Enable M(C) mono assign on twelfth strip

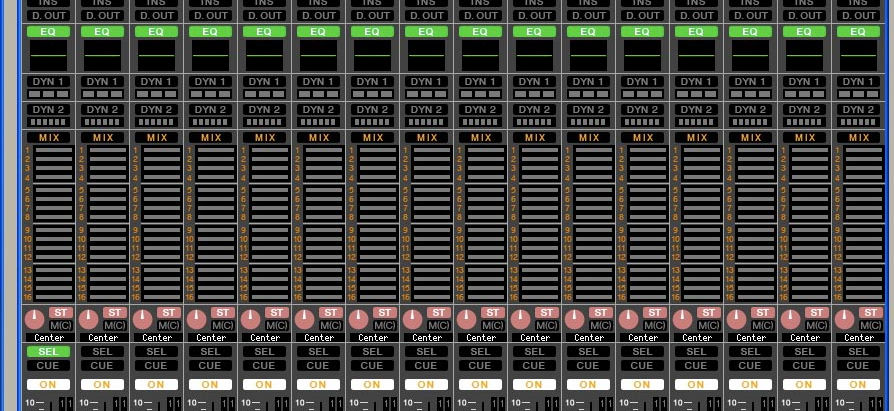point(655,325)
